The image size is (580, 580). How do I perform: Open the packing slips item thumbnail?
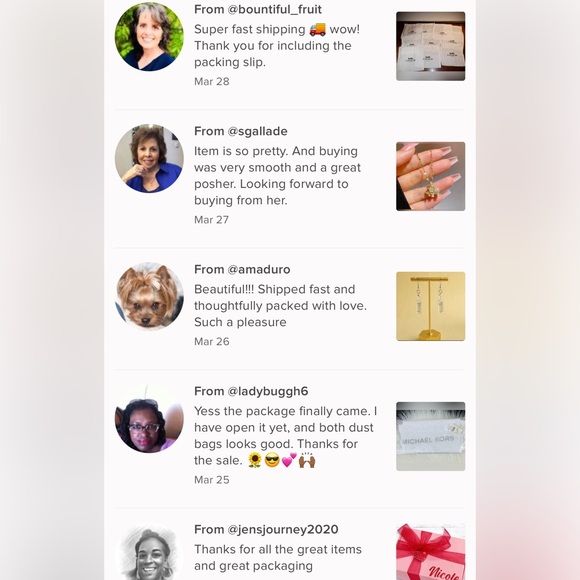coord(431,46)
